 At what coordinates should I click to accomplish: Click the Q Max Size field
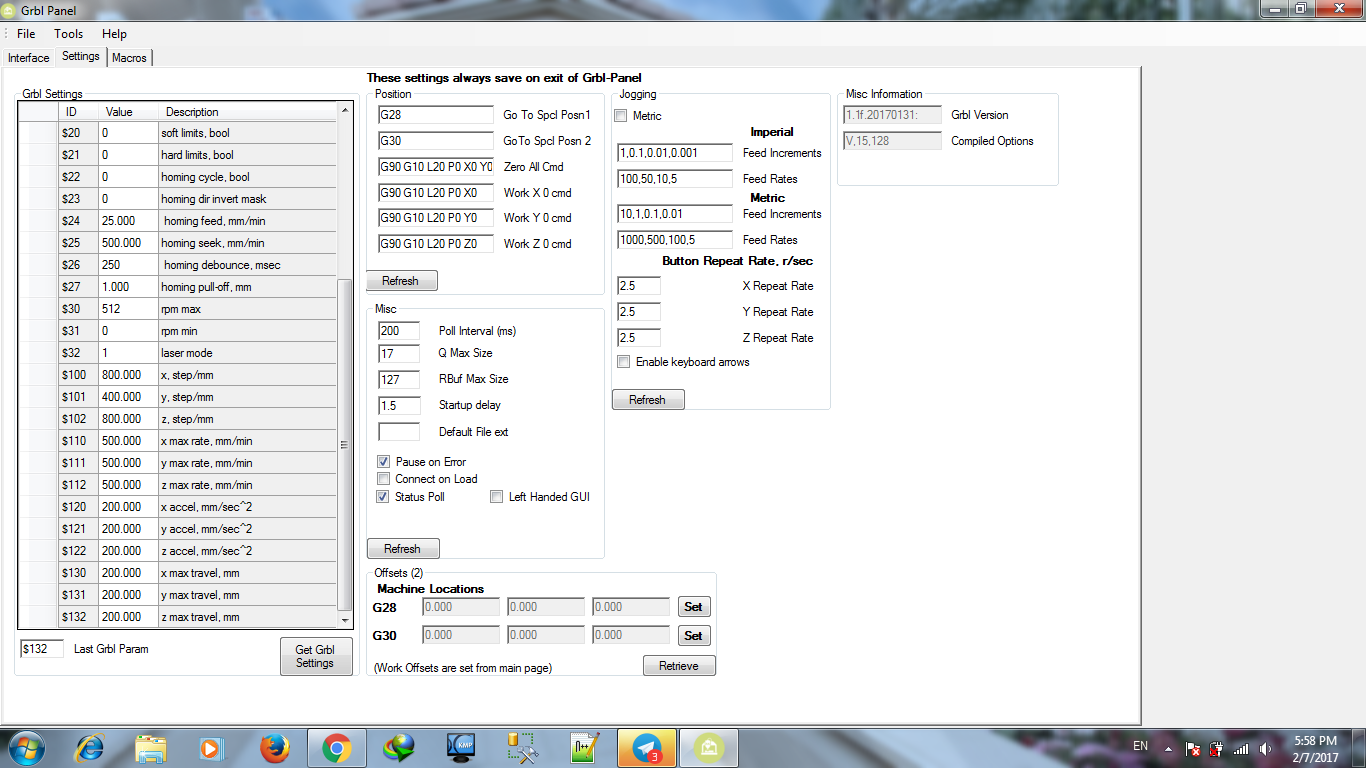coord(399,353)
